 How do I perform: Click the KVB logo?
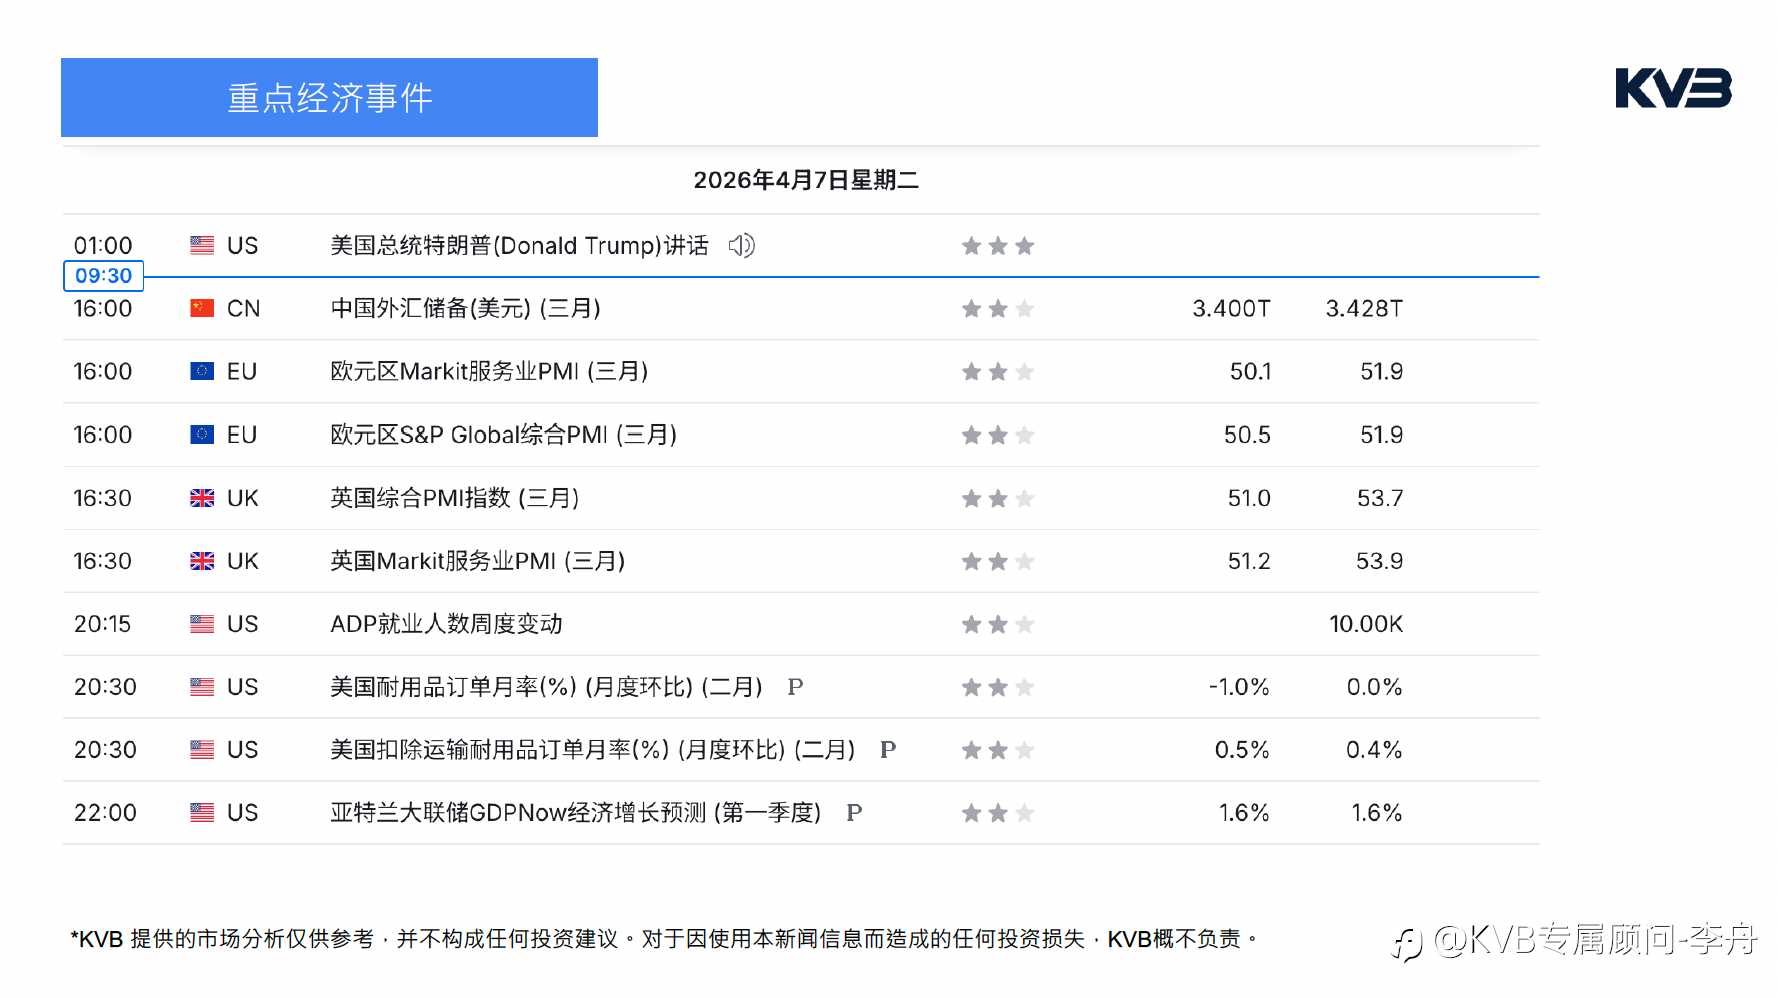1673,88
